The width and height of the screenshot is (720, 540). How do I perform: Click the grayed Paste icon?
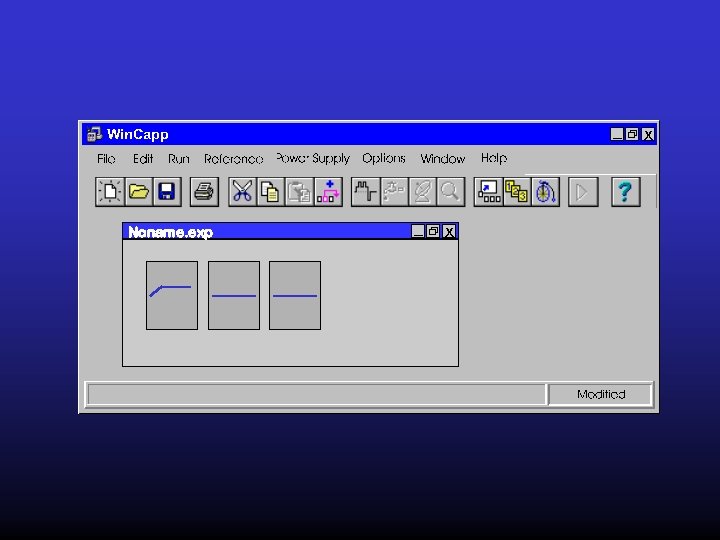[299, 191]
